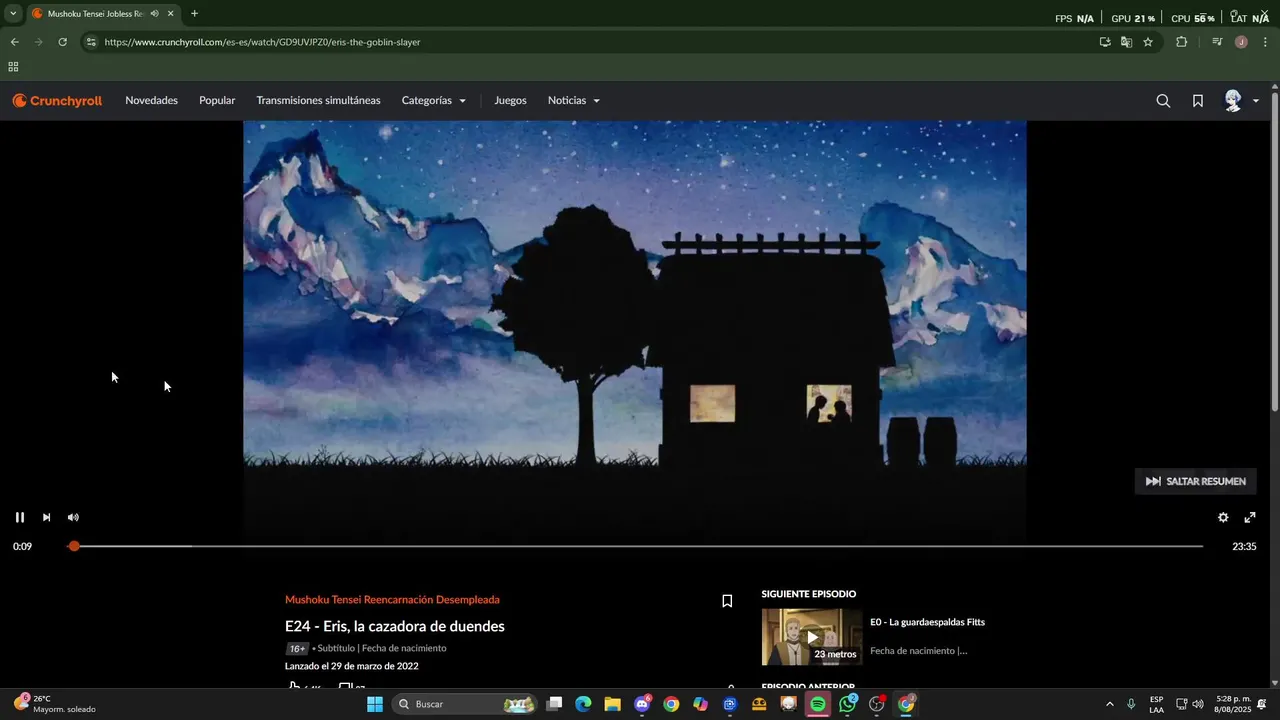This screenshot has height=720, width=1280.
Task: Open the browser extensions puzzle icon
Action: [x=1181, y=42]
